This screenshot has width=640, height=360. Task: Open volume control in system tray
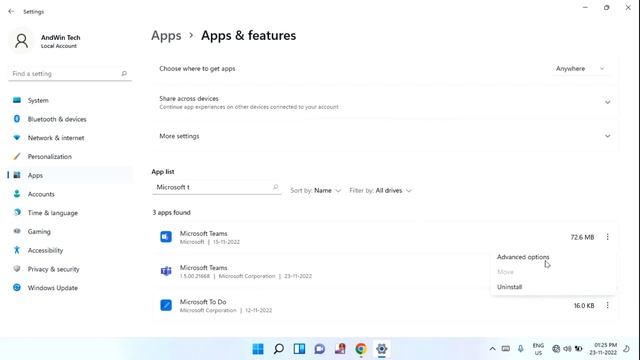pyautogui.click(x=567, y=349)
